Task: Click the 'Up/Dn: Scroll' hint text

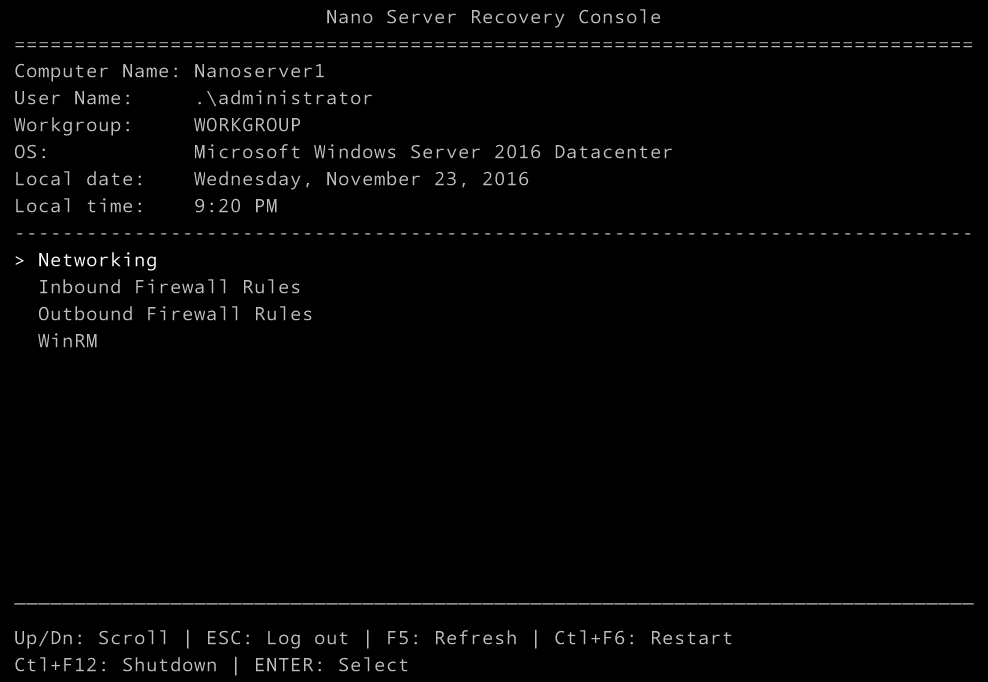Action: [85, 638]
